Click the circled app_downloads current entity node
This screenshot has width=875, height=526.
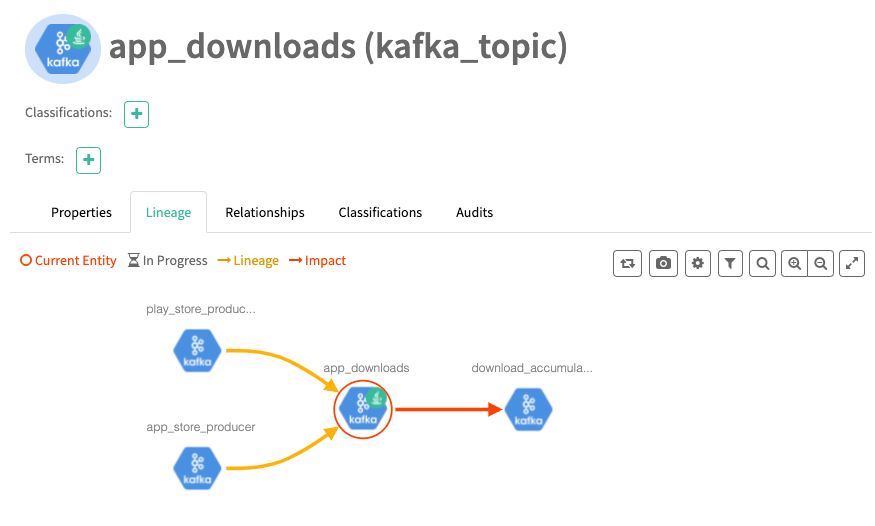coord(363,409)
